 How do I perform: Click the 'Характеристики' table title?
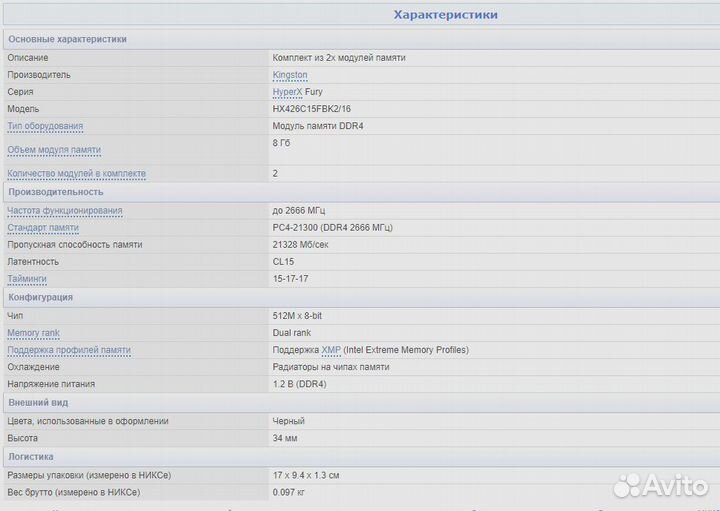pos(445,15)
